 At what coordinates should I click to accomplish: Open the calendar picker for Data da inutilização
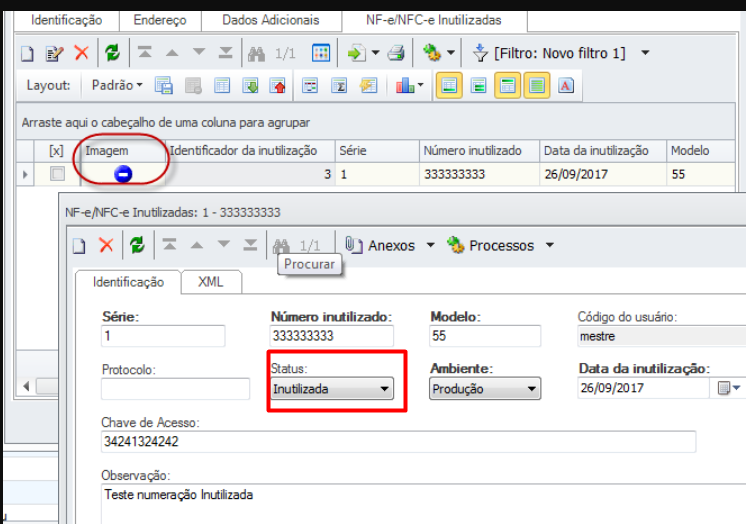(728, 388)
